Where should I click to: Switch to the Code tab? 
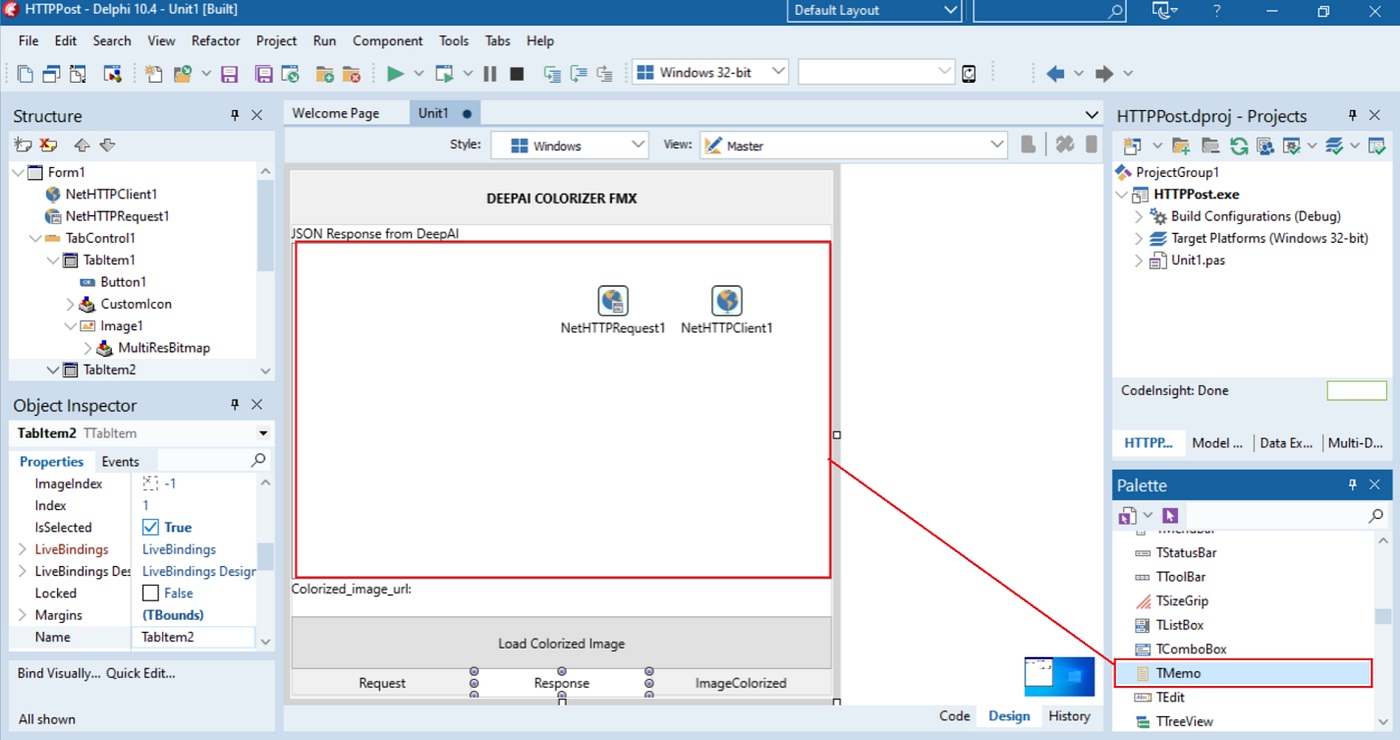point(954,716)
